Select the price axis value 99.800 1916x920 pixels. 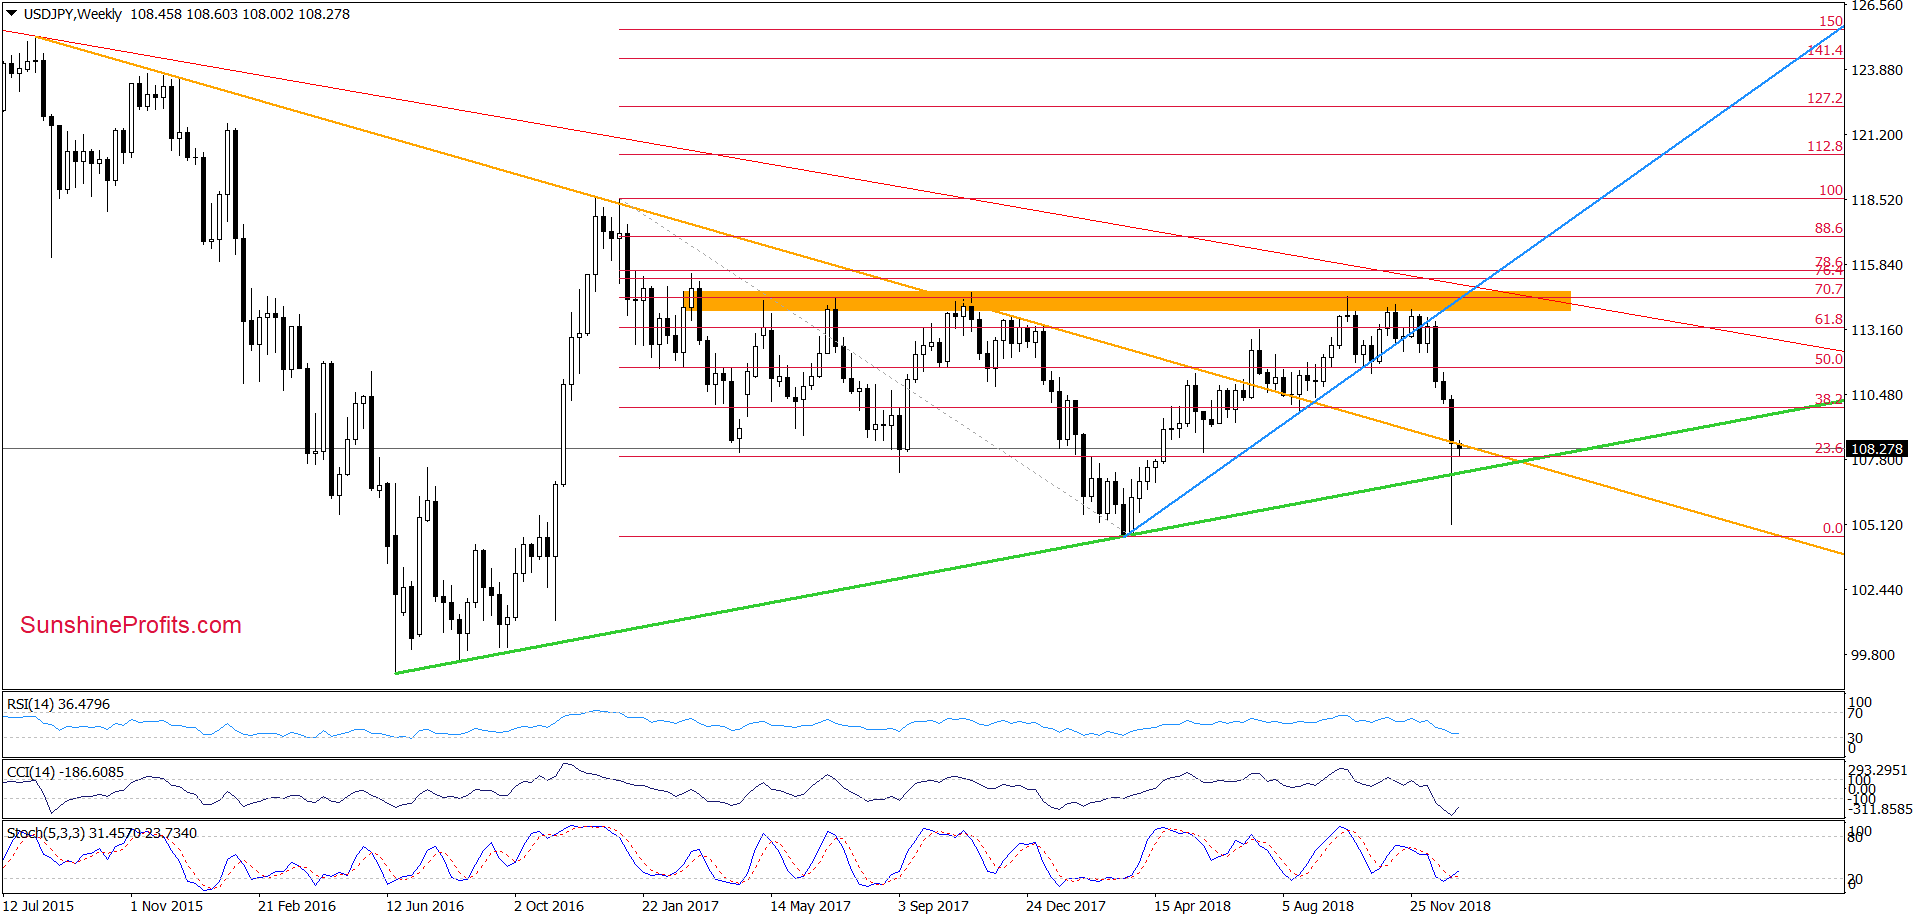1873,655
